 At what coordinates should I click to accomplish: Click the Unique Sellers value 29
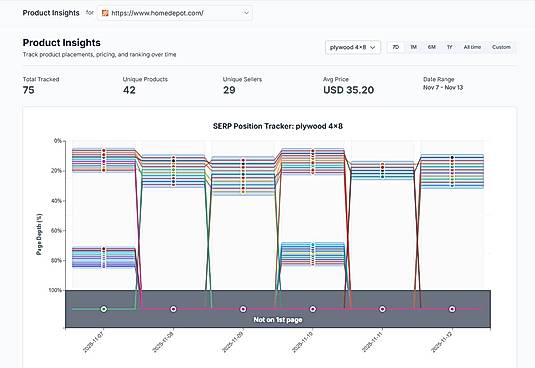pyautogui.click(x=229, y=90)
